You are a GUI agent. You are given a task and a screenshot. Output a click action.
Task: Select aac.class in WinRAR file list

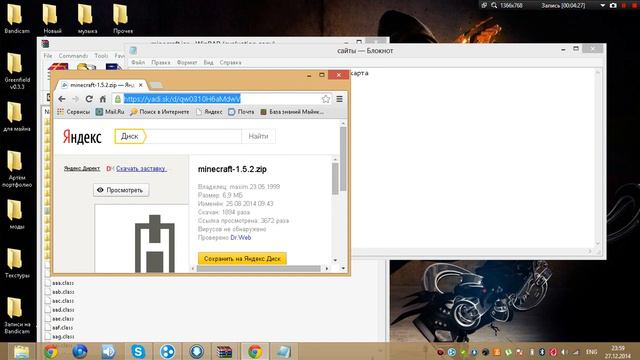(60, 301)
